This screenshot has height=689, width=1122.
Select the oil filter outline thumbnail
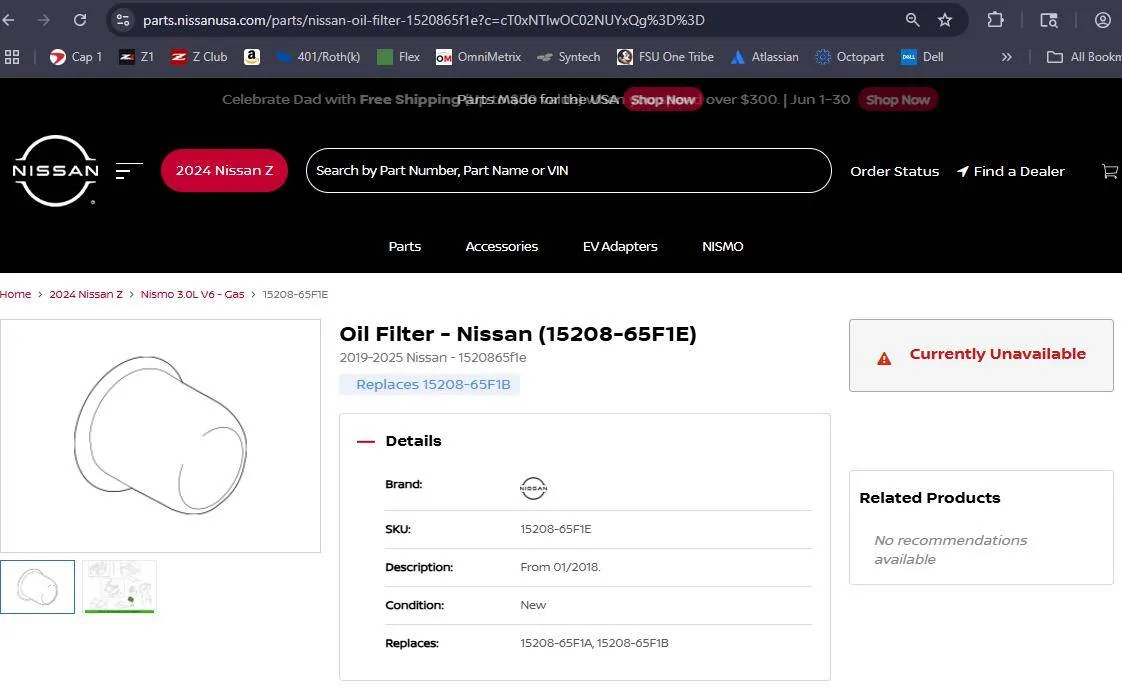37,587
